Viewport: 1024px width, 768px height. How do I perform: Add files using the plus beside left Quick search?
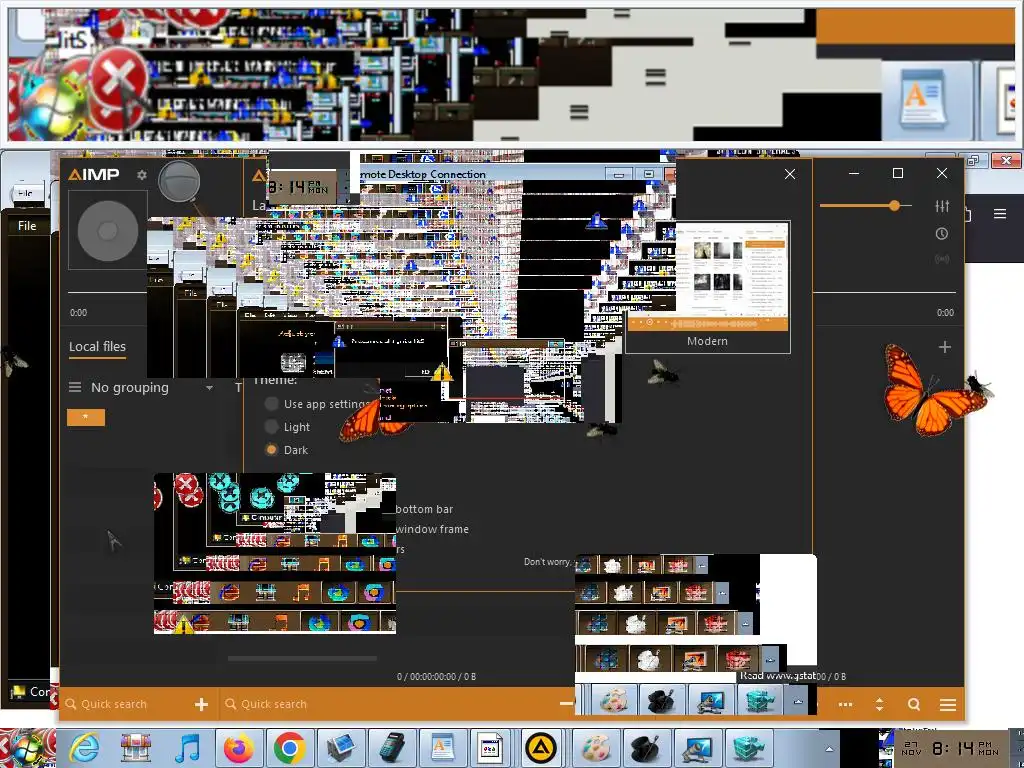(x=201, y=704)
